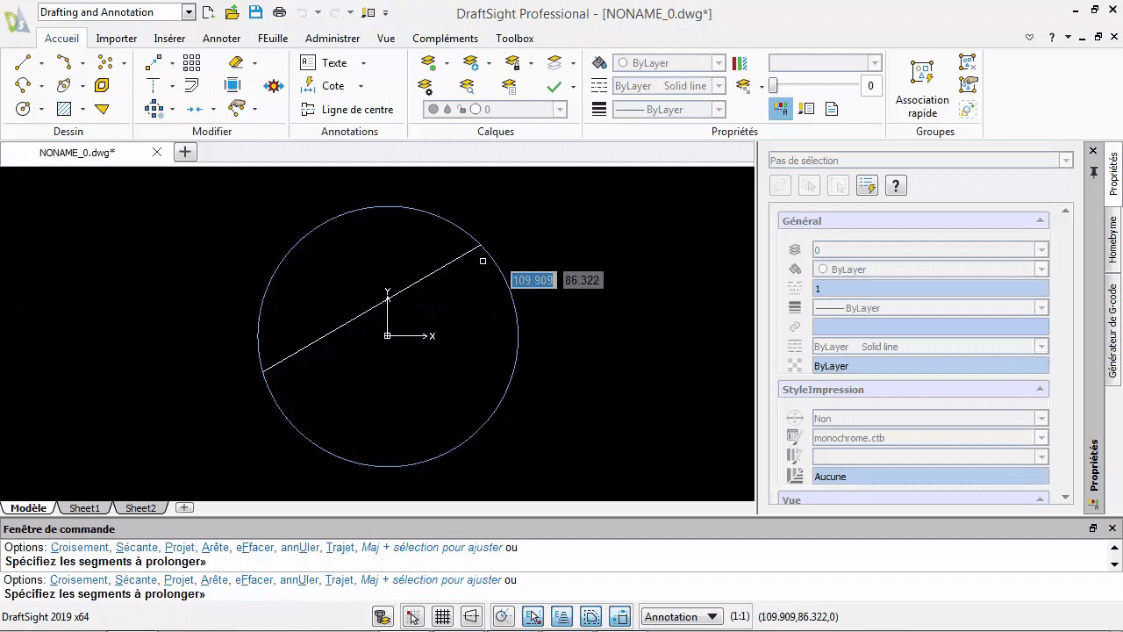1123x632 pixels.
Task: Toggle the last highlighted status bar button
Action: [620, 616]
